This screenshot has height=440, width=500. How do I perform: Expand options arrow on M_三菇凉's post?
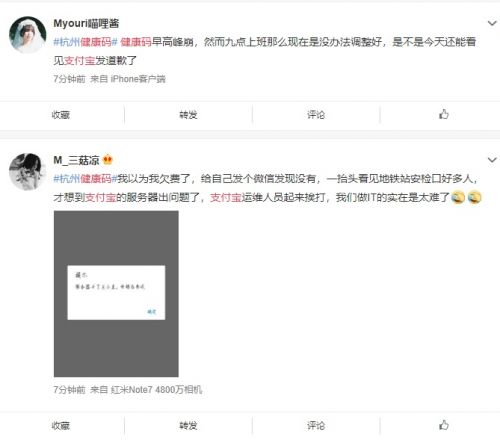[x=492, y=160]
